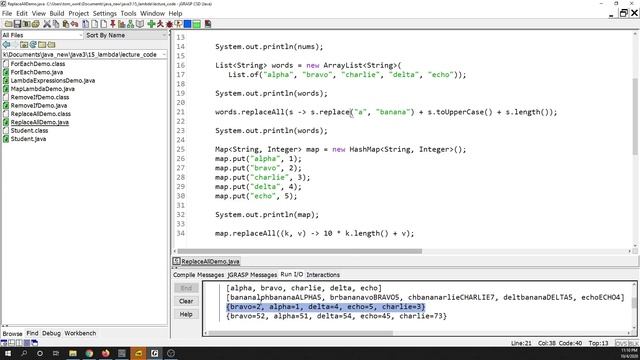
Task: Expand the directory path dropdown
Action: pyautogui.click(x=164, y=54)
